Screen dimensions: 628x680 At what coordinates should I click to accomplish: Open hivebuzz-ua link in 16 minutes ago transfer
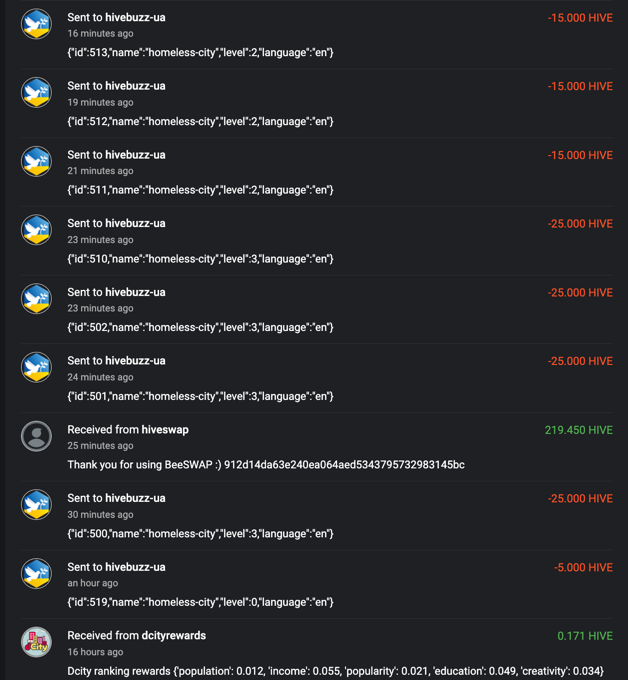[x=135, y=17]
